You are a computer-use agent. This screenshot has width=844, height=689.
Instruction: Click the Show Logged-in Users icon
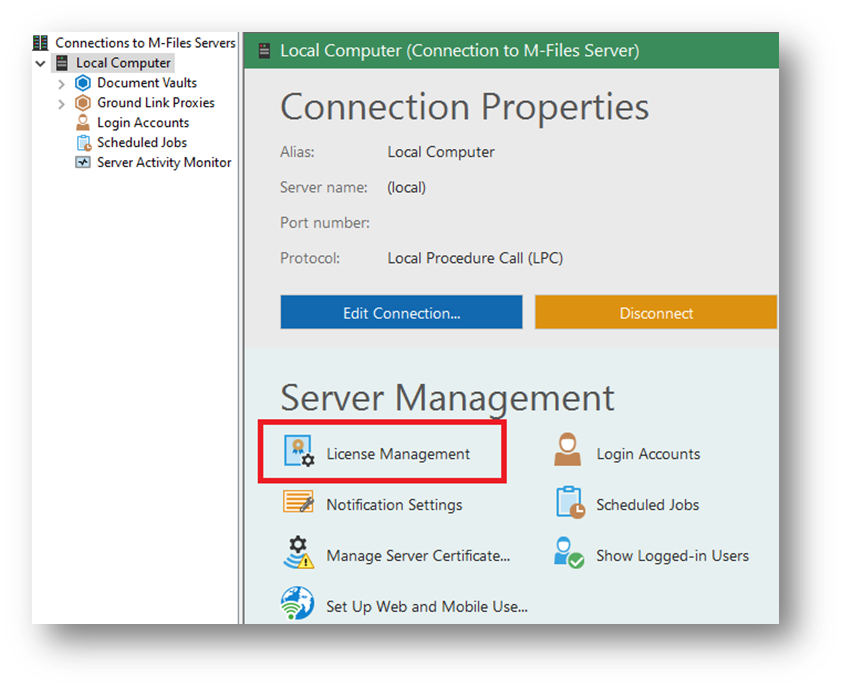click(569, 553)
